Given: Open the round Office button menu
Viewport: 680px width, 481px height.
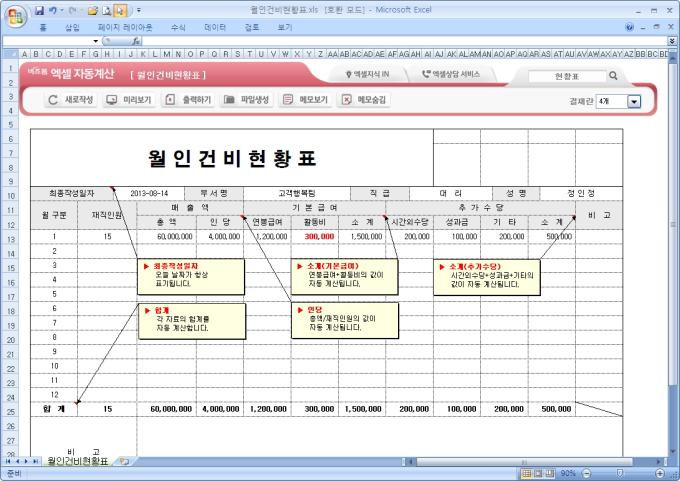Looking at the screenshot, I should (16, 16).
